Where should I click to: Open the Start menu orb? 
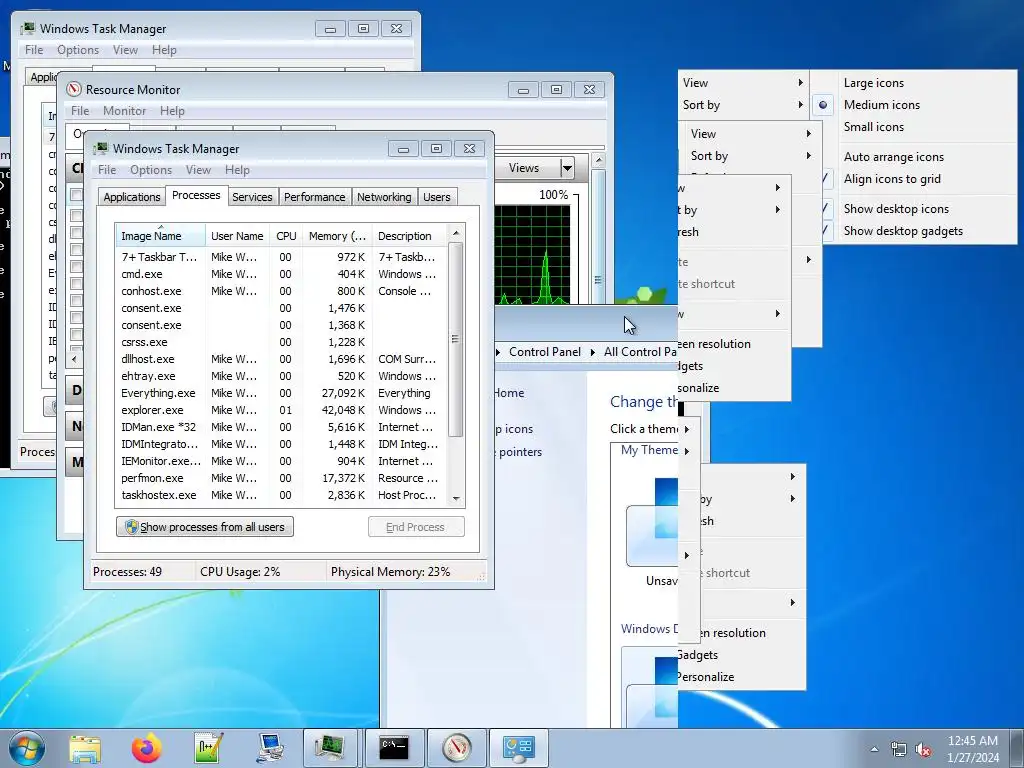(x=26, y=748)
